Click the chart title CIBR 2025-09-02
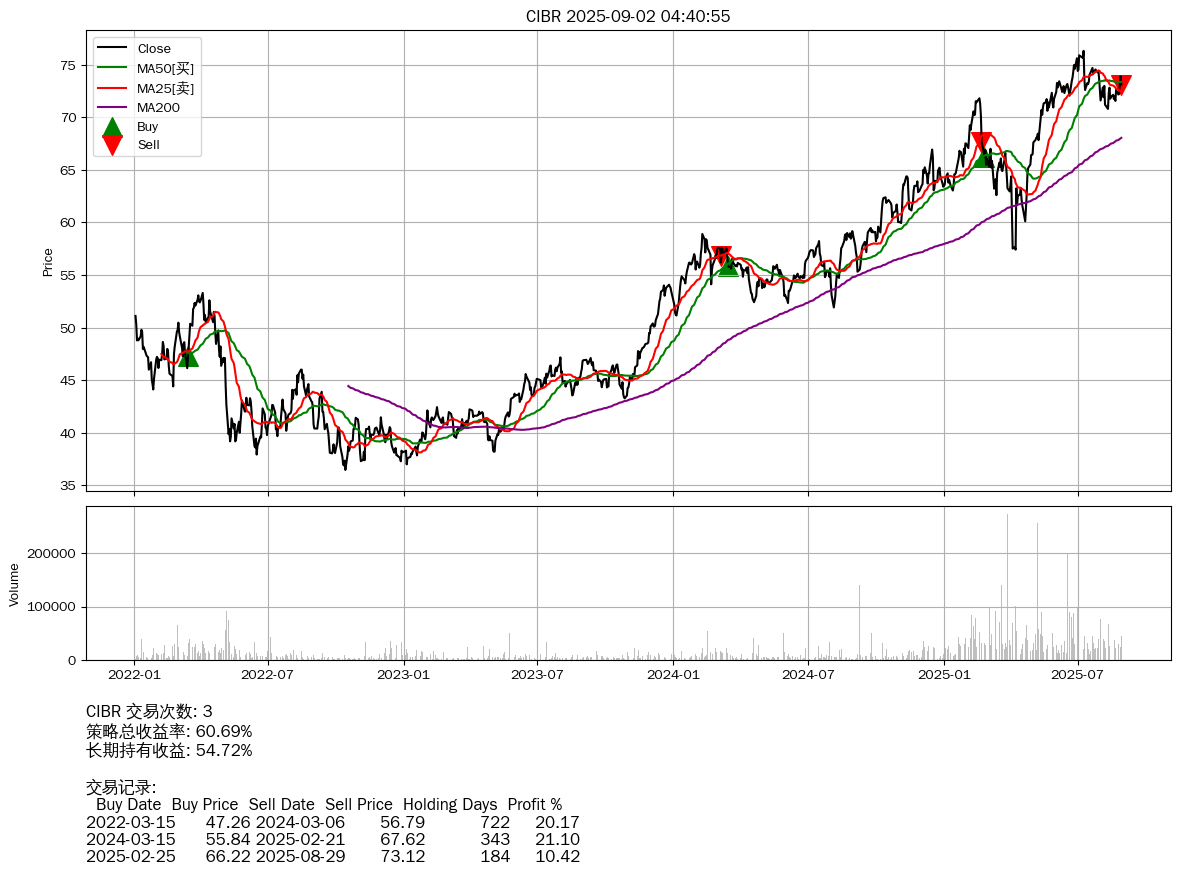1180x875 pixels. [628, 16]
